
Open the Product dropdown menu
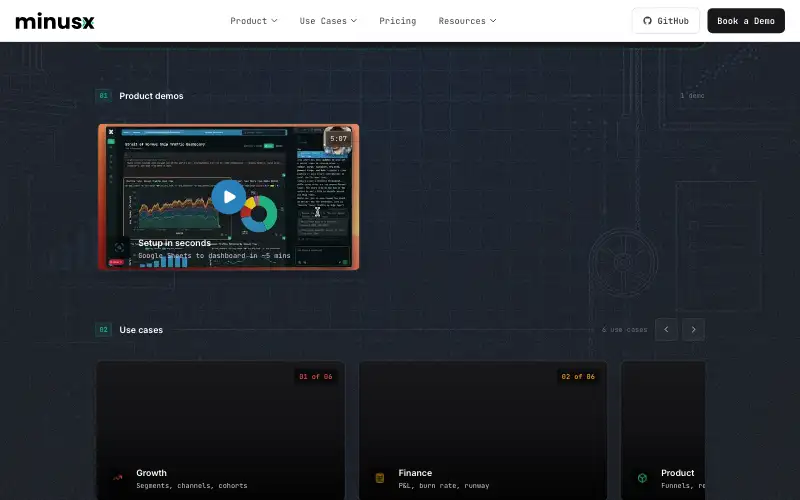click(x=254, y=21)
